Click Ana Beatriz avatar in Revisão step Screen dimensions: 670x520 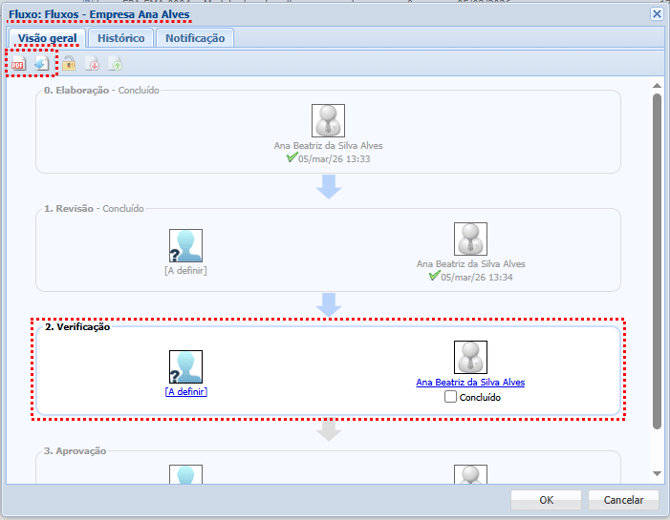pyautogui.click(x=470, y=239)
